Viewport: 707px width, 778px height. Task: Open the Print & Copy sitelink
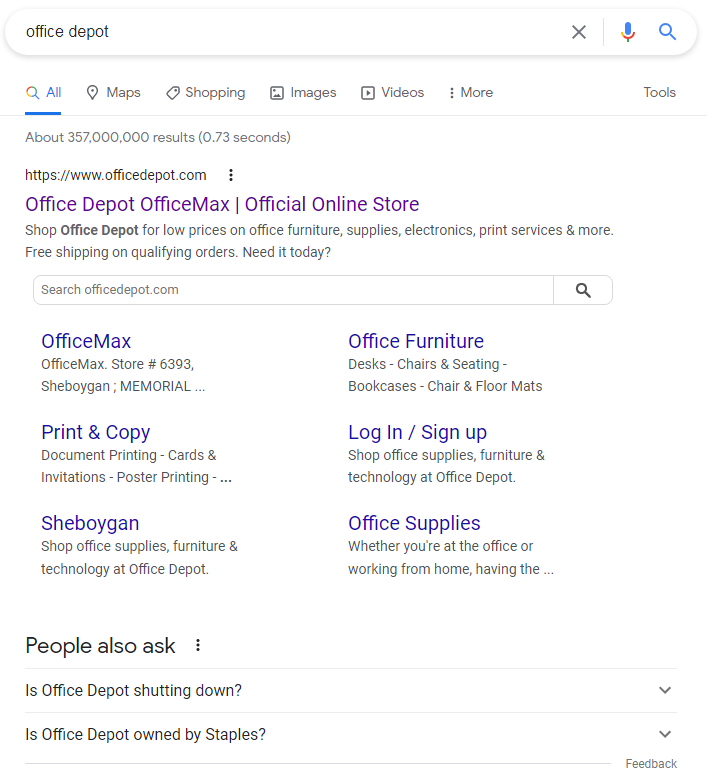95,432
